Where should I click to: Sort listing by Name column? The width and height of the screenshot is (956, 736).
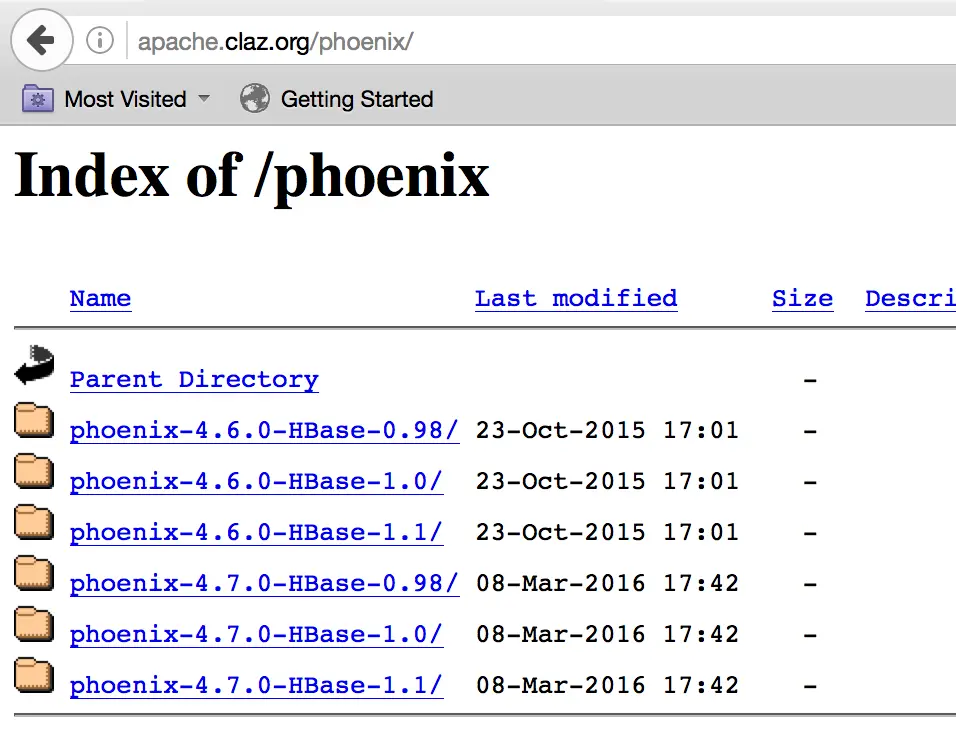click(101, 299)
